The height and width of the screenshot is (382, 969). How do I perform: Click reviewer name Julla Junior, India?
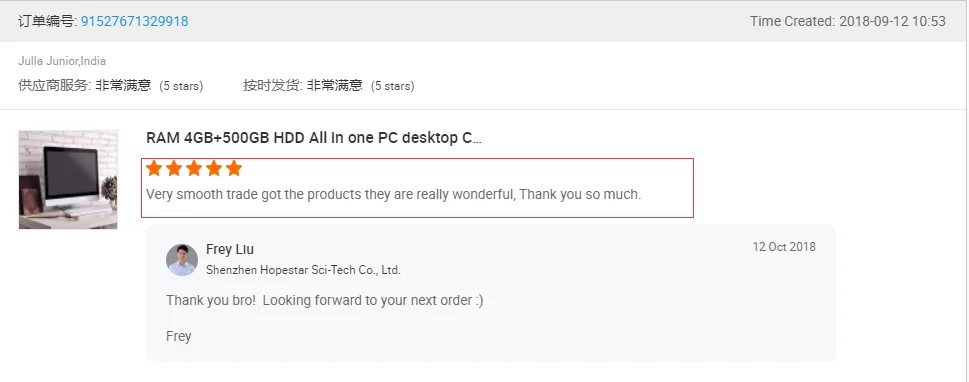click(x=62, y=61)
